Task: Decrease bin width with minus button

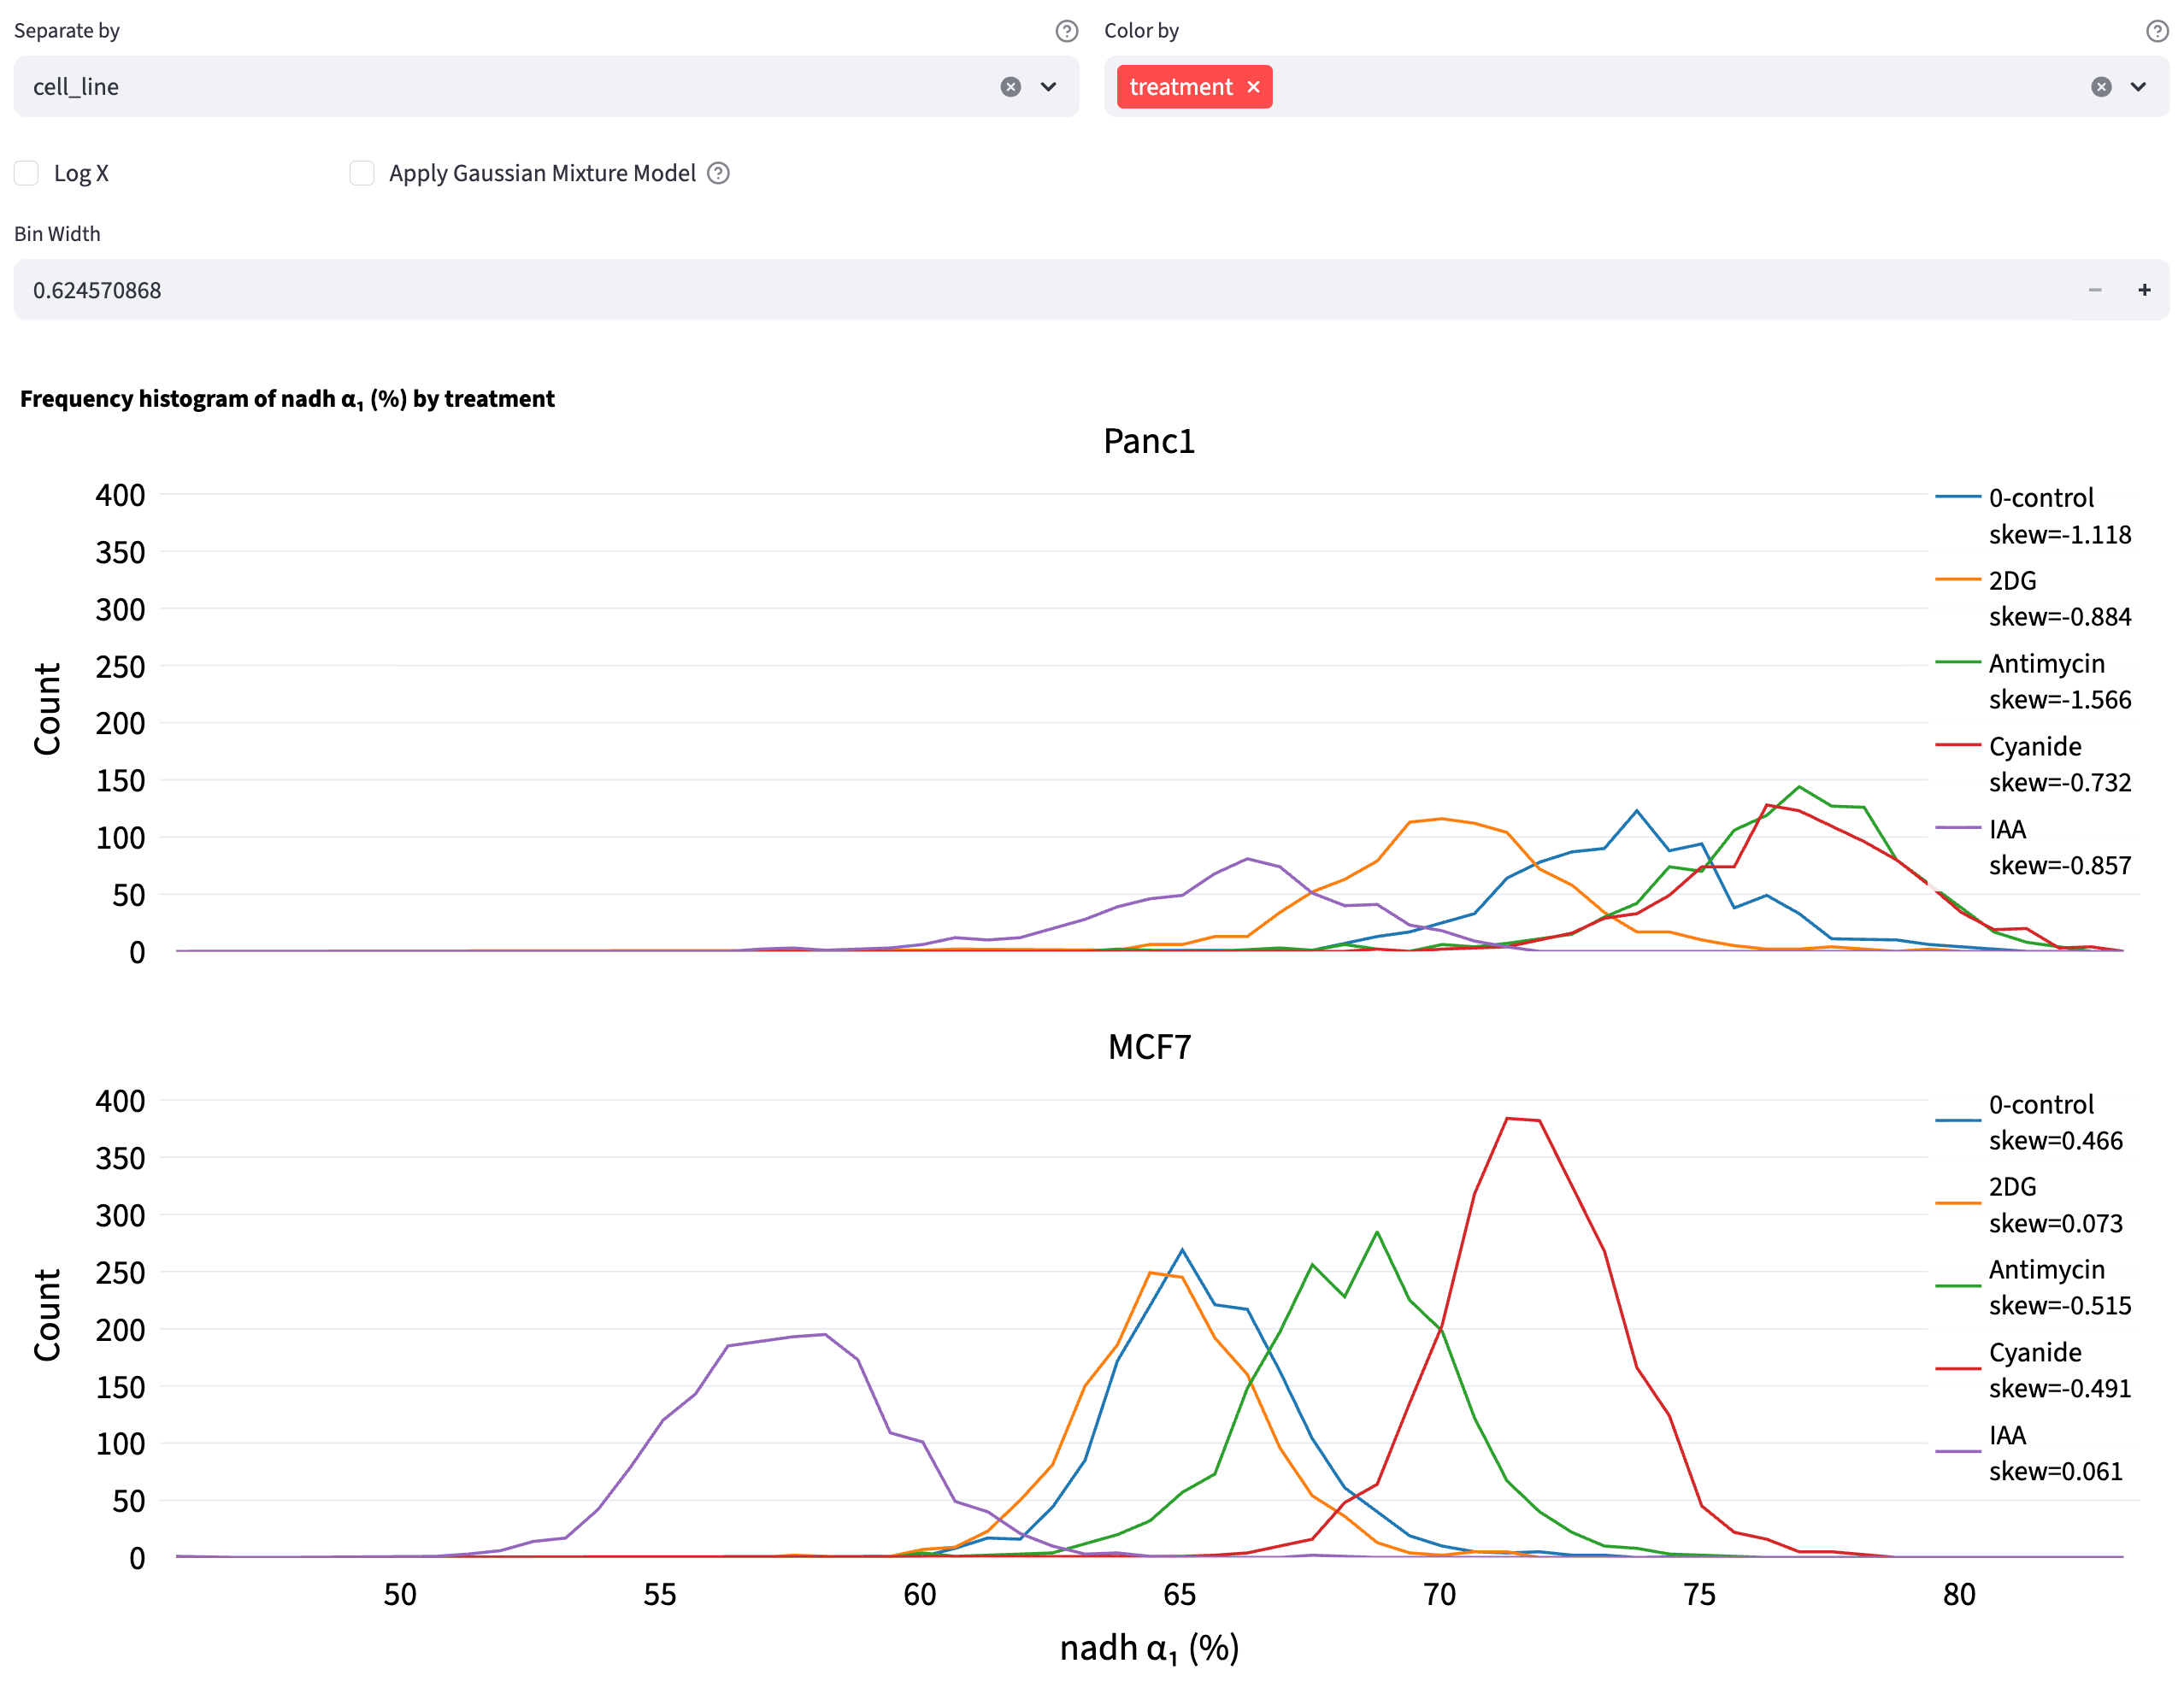Action: pos(2095,290)
